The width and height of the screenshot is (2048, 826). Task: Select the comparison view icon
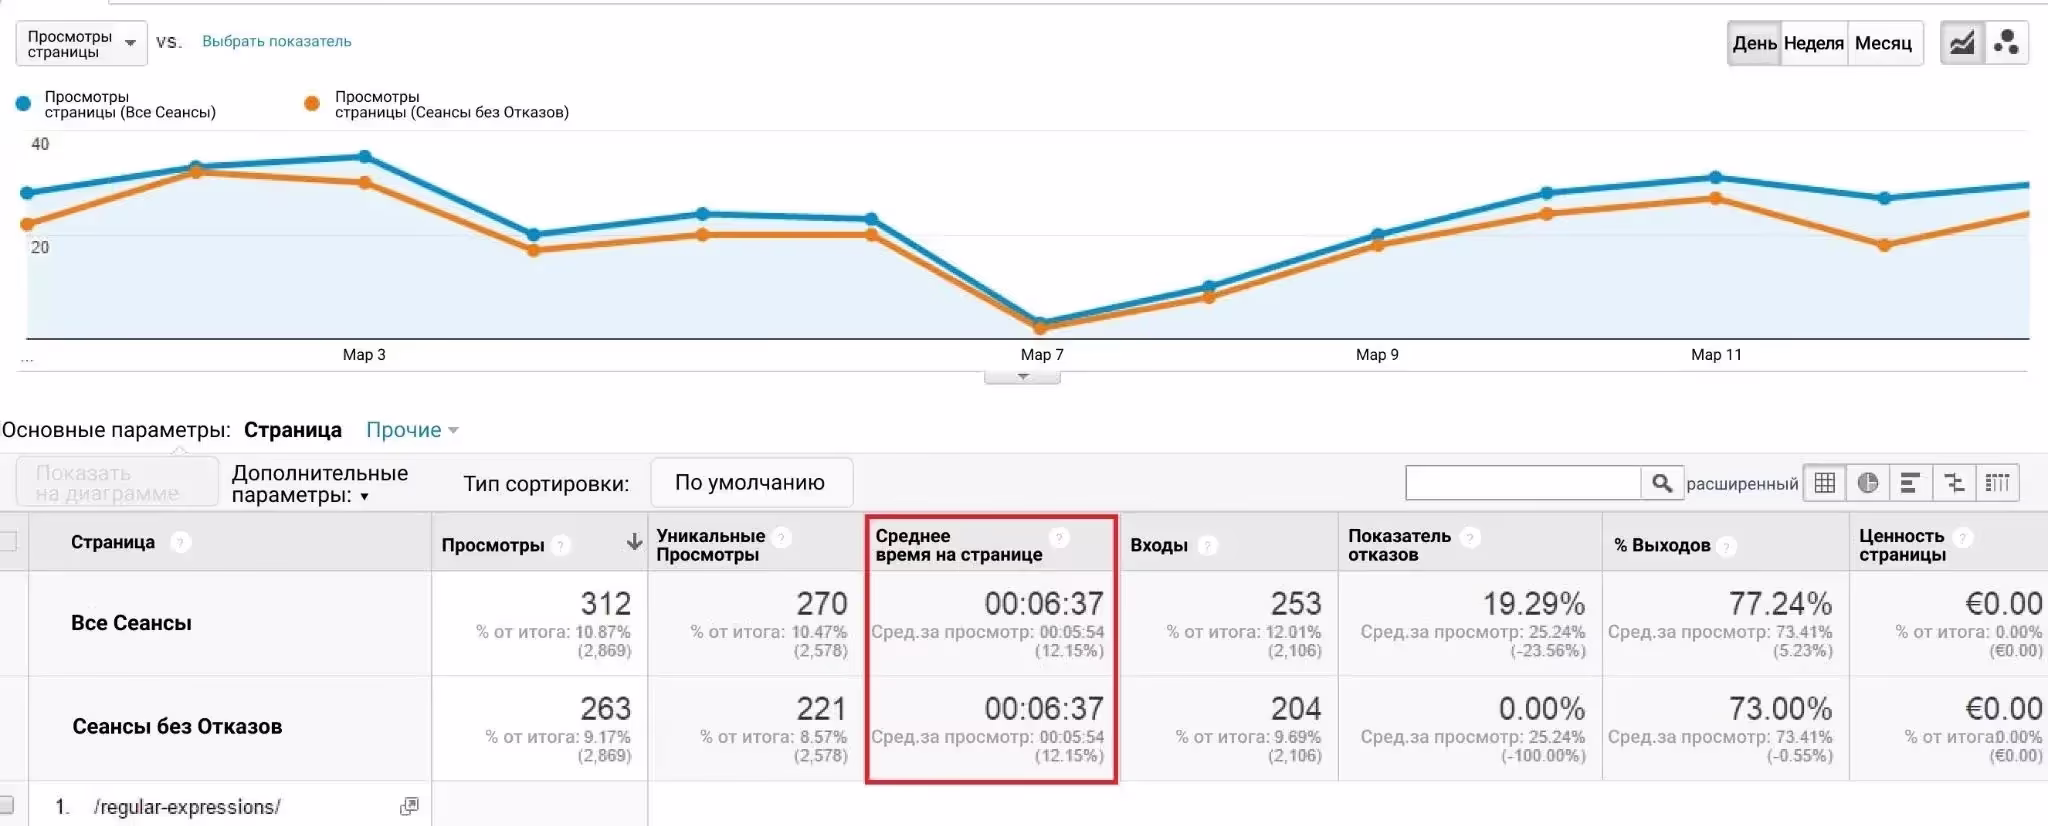click(x=1954, y=483)
